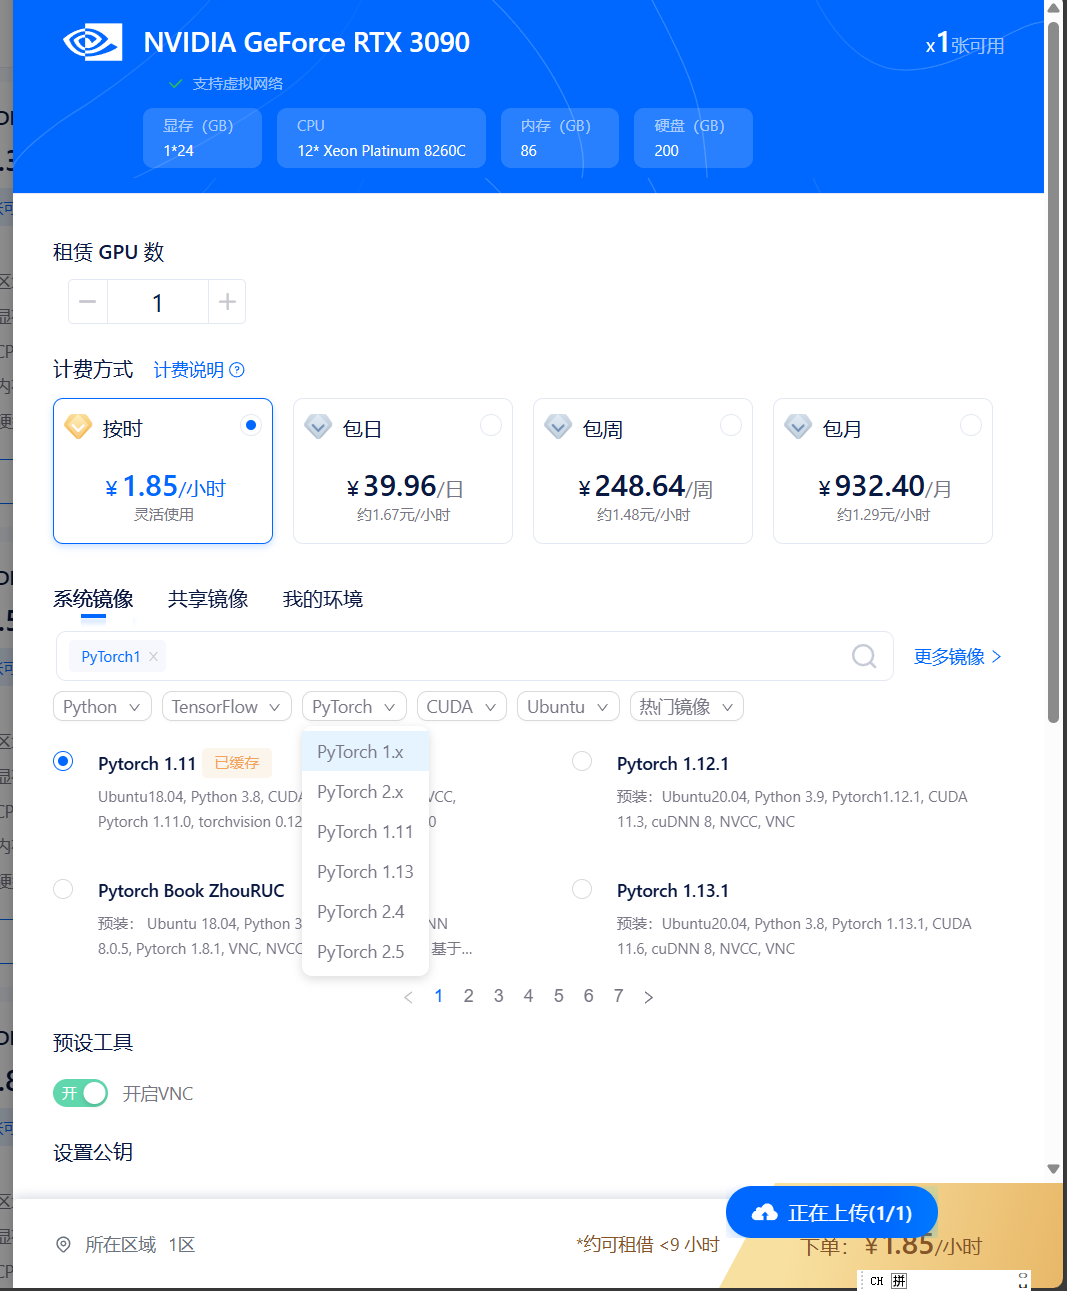Click the CH input language indicator
This screenshot has height=1291, width=1067.
(877, 1281)
